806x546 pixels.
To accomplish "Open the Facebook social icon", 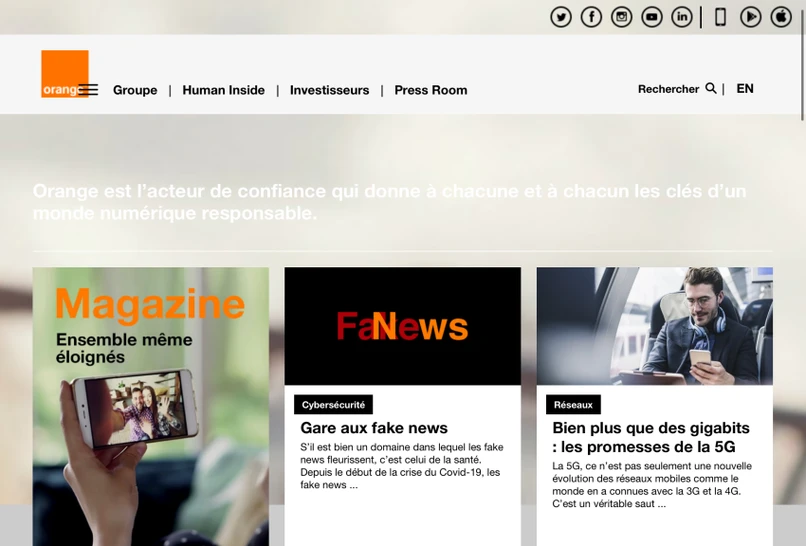I will click(x=591, y=17).
